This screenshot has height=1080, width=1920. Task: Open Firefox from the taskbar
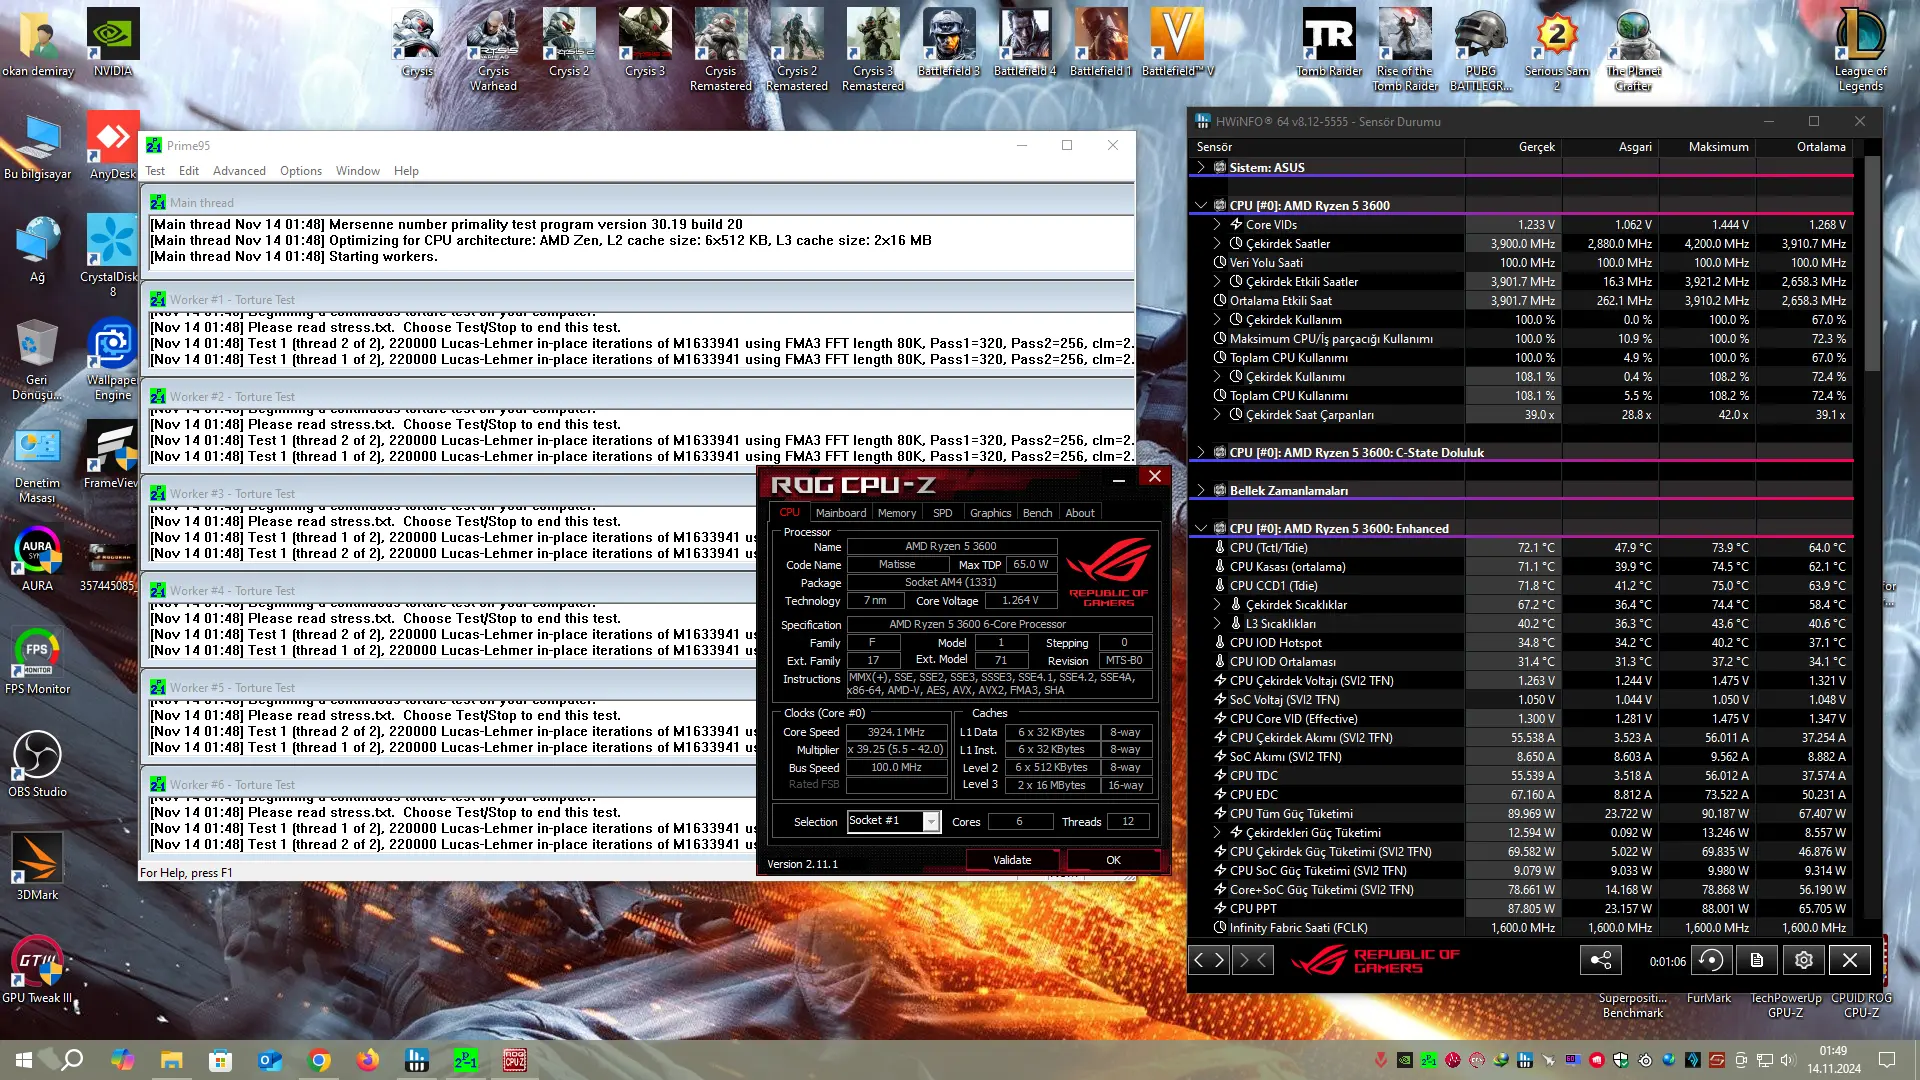[368, 1060]
